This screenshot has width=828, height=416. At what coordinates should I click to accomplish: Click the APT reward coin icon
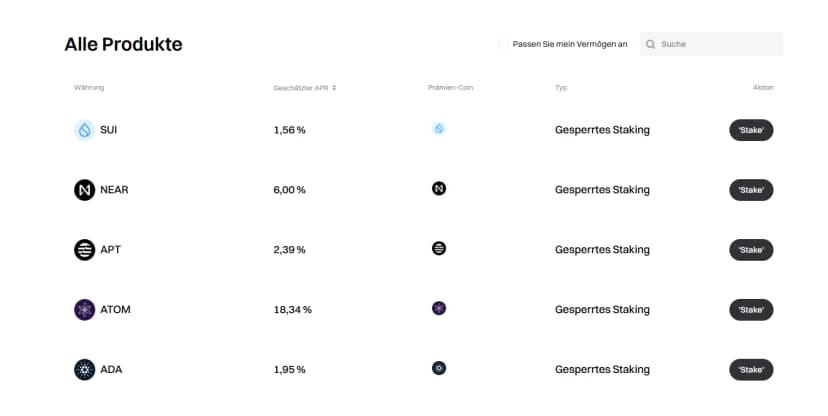coord(439,248)
